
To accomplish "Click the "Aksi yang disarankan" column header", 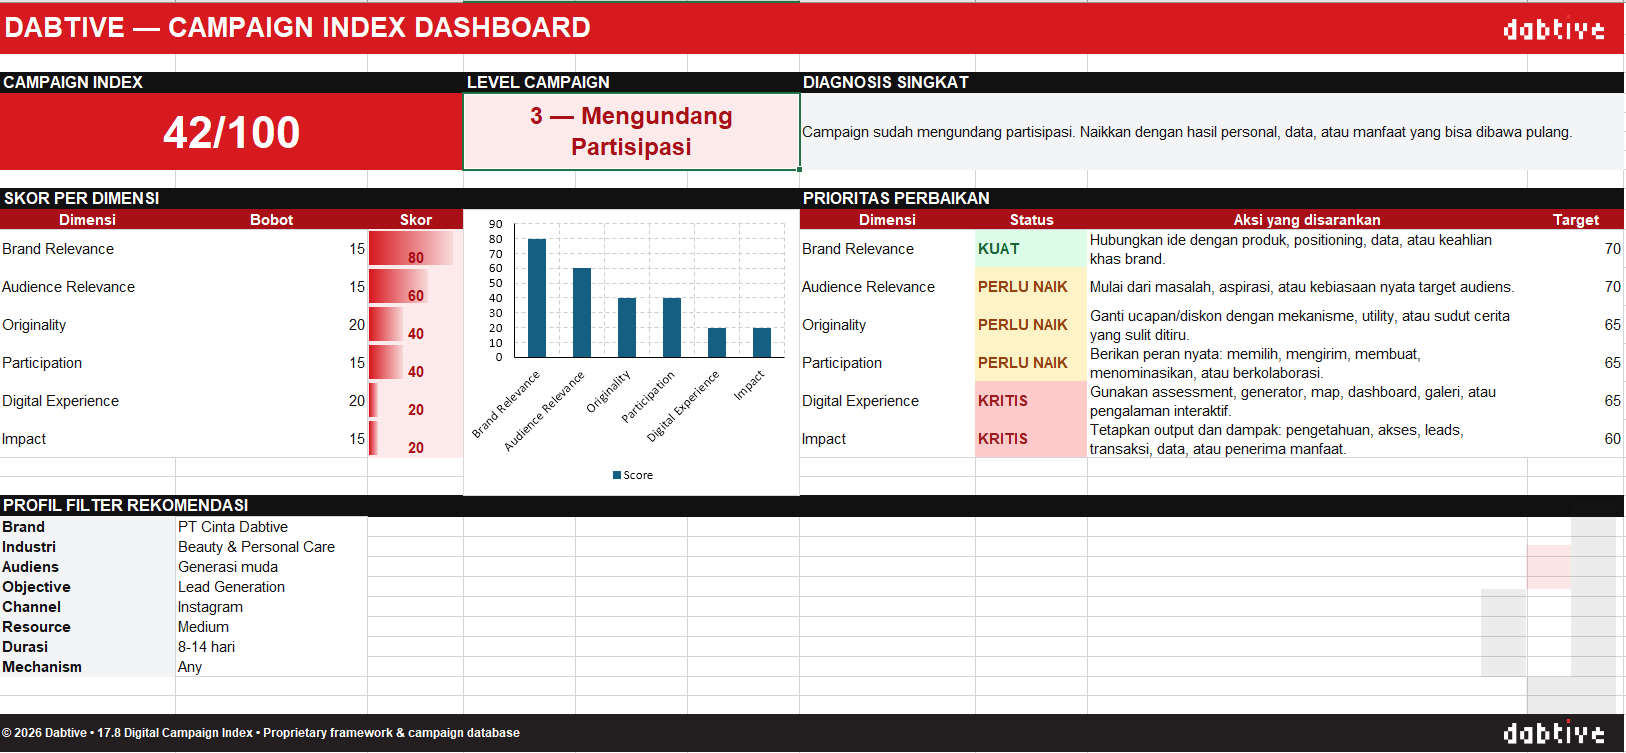I will pyautogui.click(x=1307, y=220).
